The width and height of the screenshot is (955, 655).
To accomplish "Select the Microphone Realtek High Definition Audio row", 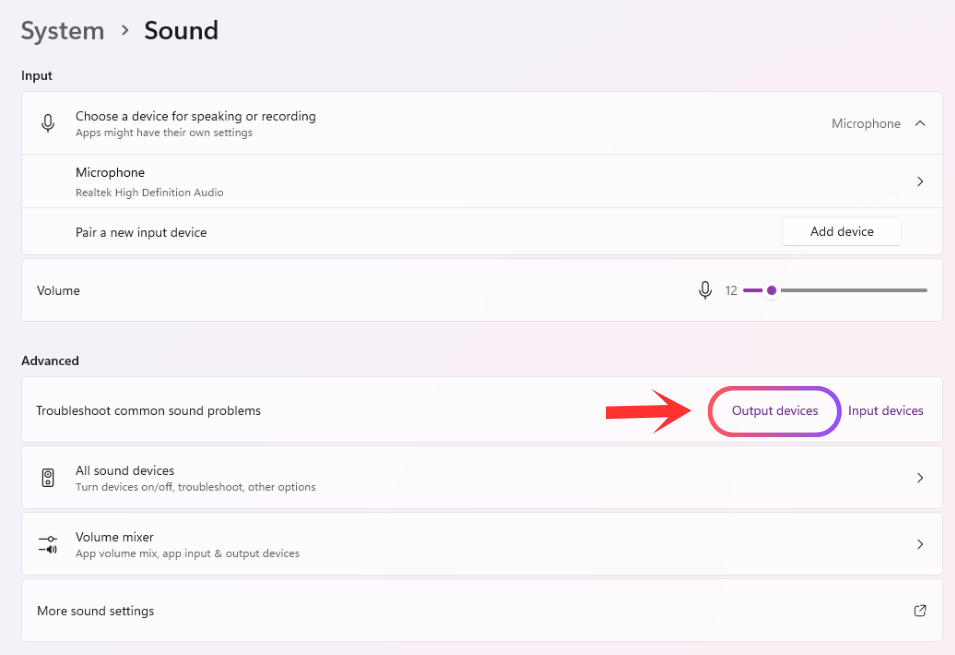I will 482,182.
